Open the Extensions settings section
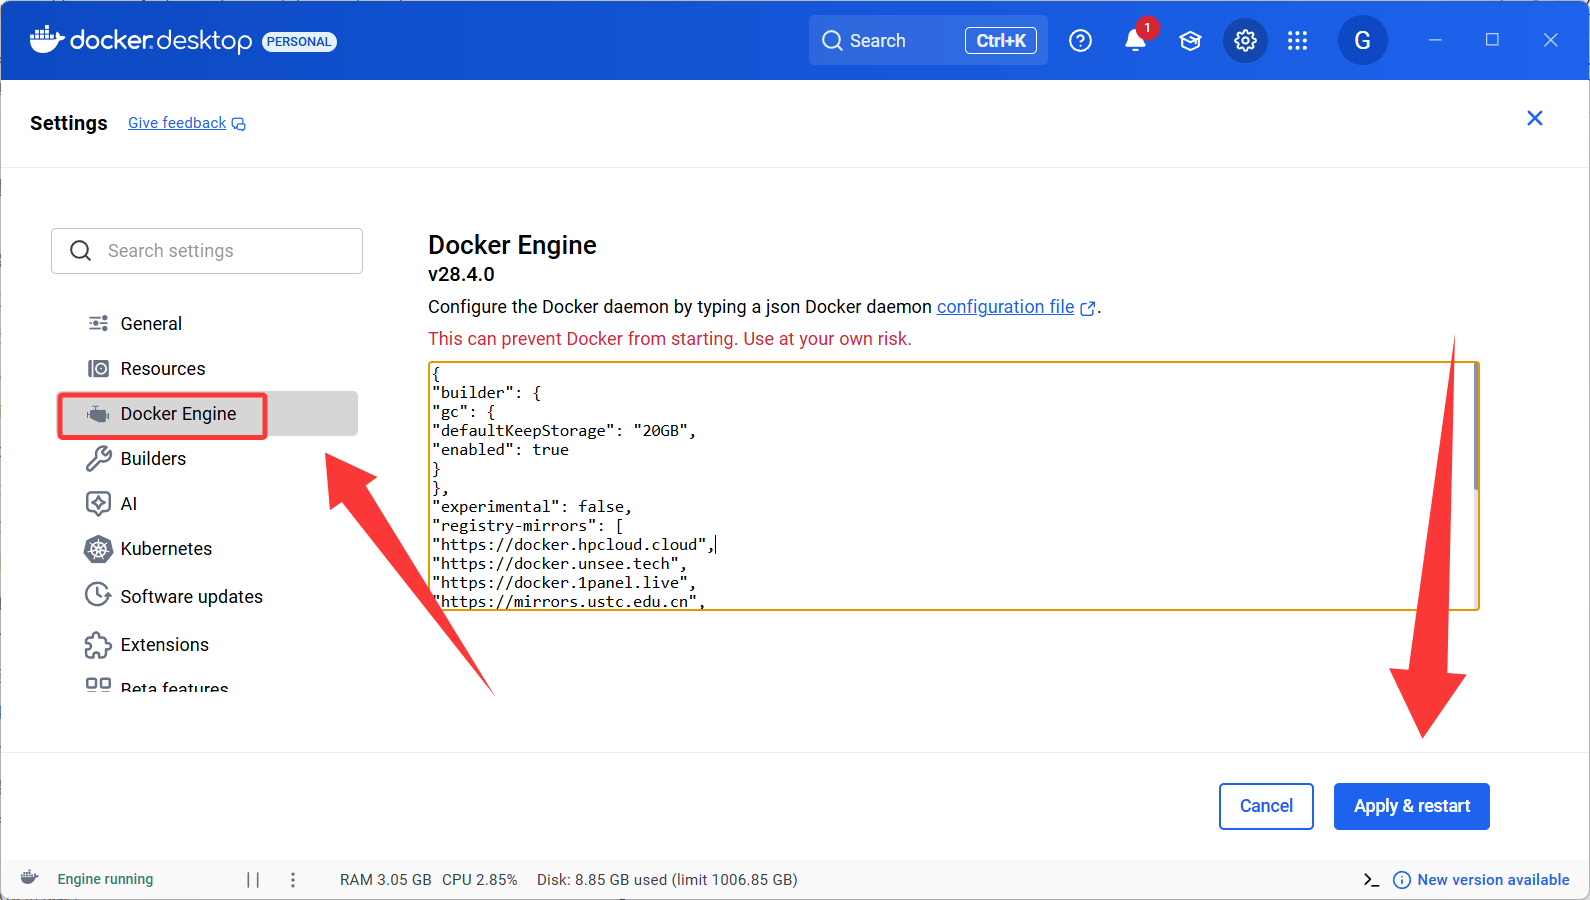The width and height of the screenshot is (1590, 900). pos(207,645)
